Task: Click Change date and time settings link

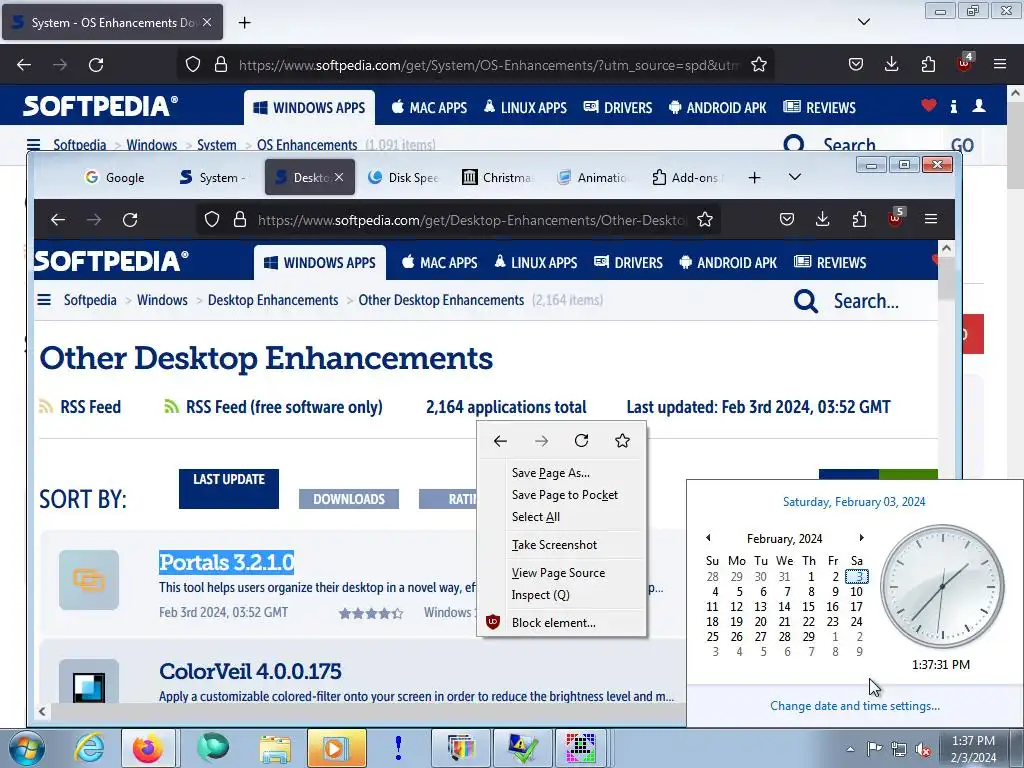Action: [x=855, y=706]
